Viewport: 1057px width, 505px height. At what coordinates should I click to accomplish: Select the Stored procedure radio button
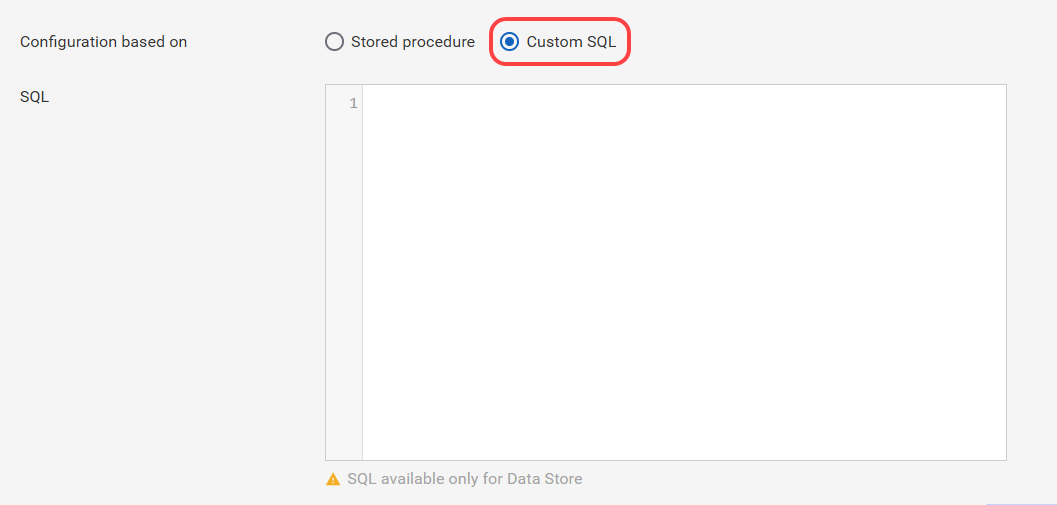[334, 42]
